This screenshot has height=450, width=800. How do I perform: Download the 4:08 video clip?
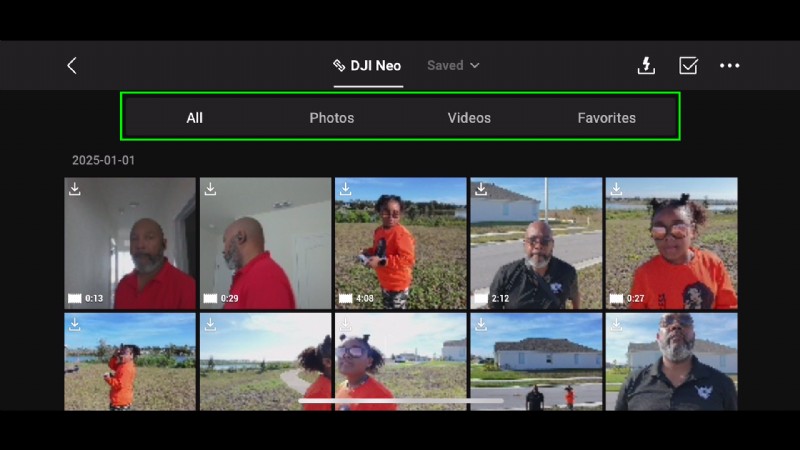tap(345, 189)
